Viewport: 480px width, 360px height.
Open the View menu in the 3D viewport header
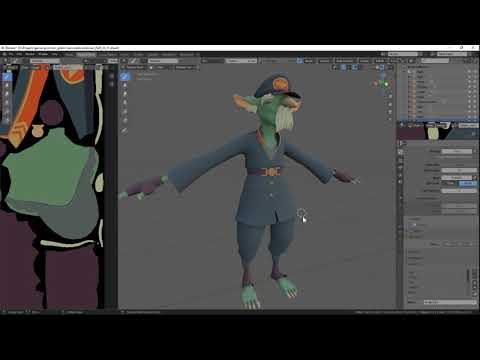coord(160,67)
